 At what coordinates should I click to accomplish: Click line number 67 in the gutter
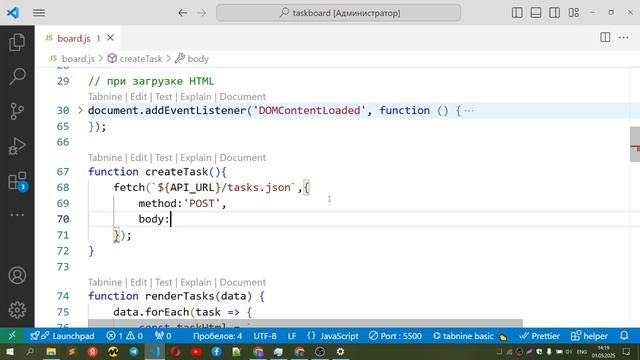(x=63, y=171)
